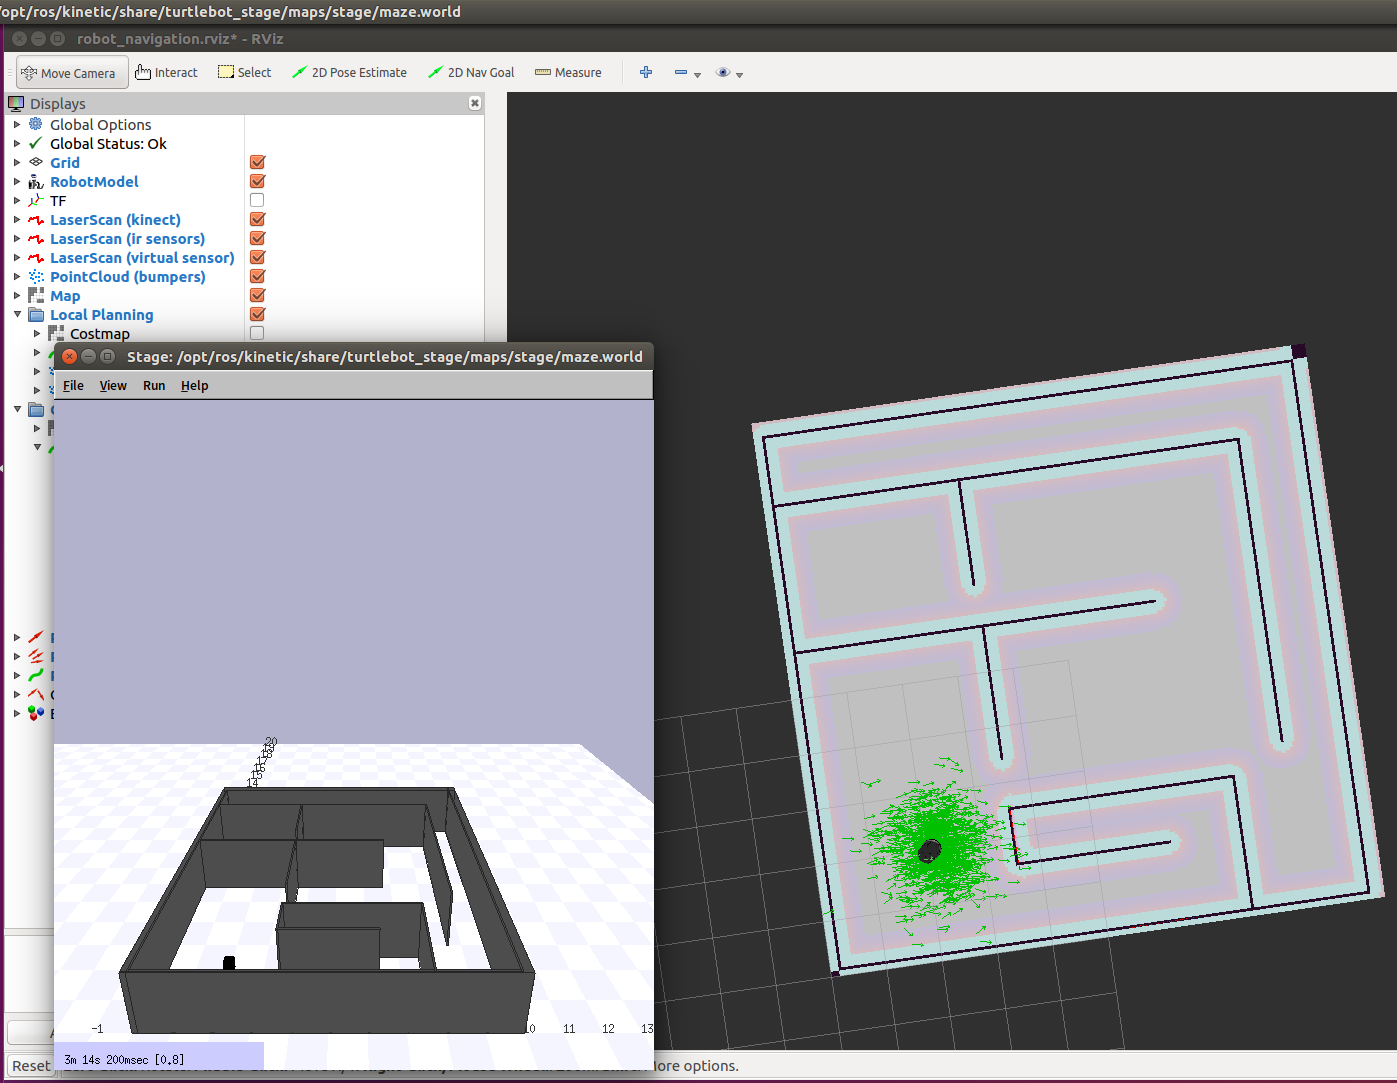The image size is (1397, 1083).
Task: Click the plus add-tool icon
Action: click(x=646, y=72)
